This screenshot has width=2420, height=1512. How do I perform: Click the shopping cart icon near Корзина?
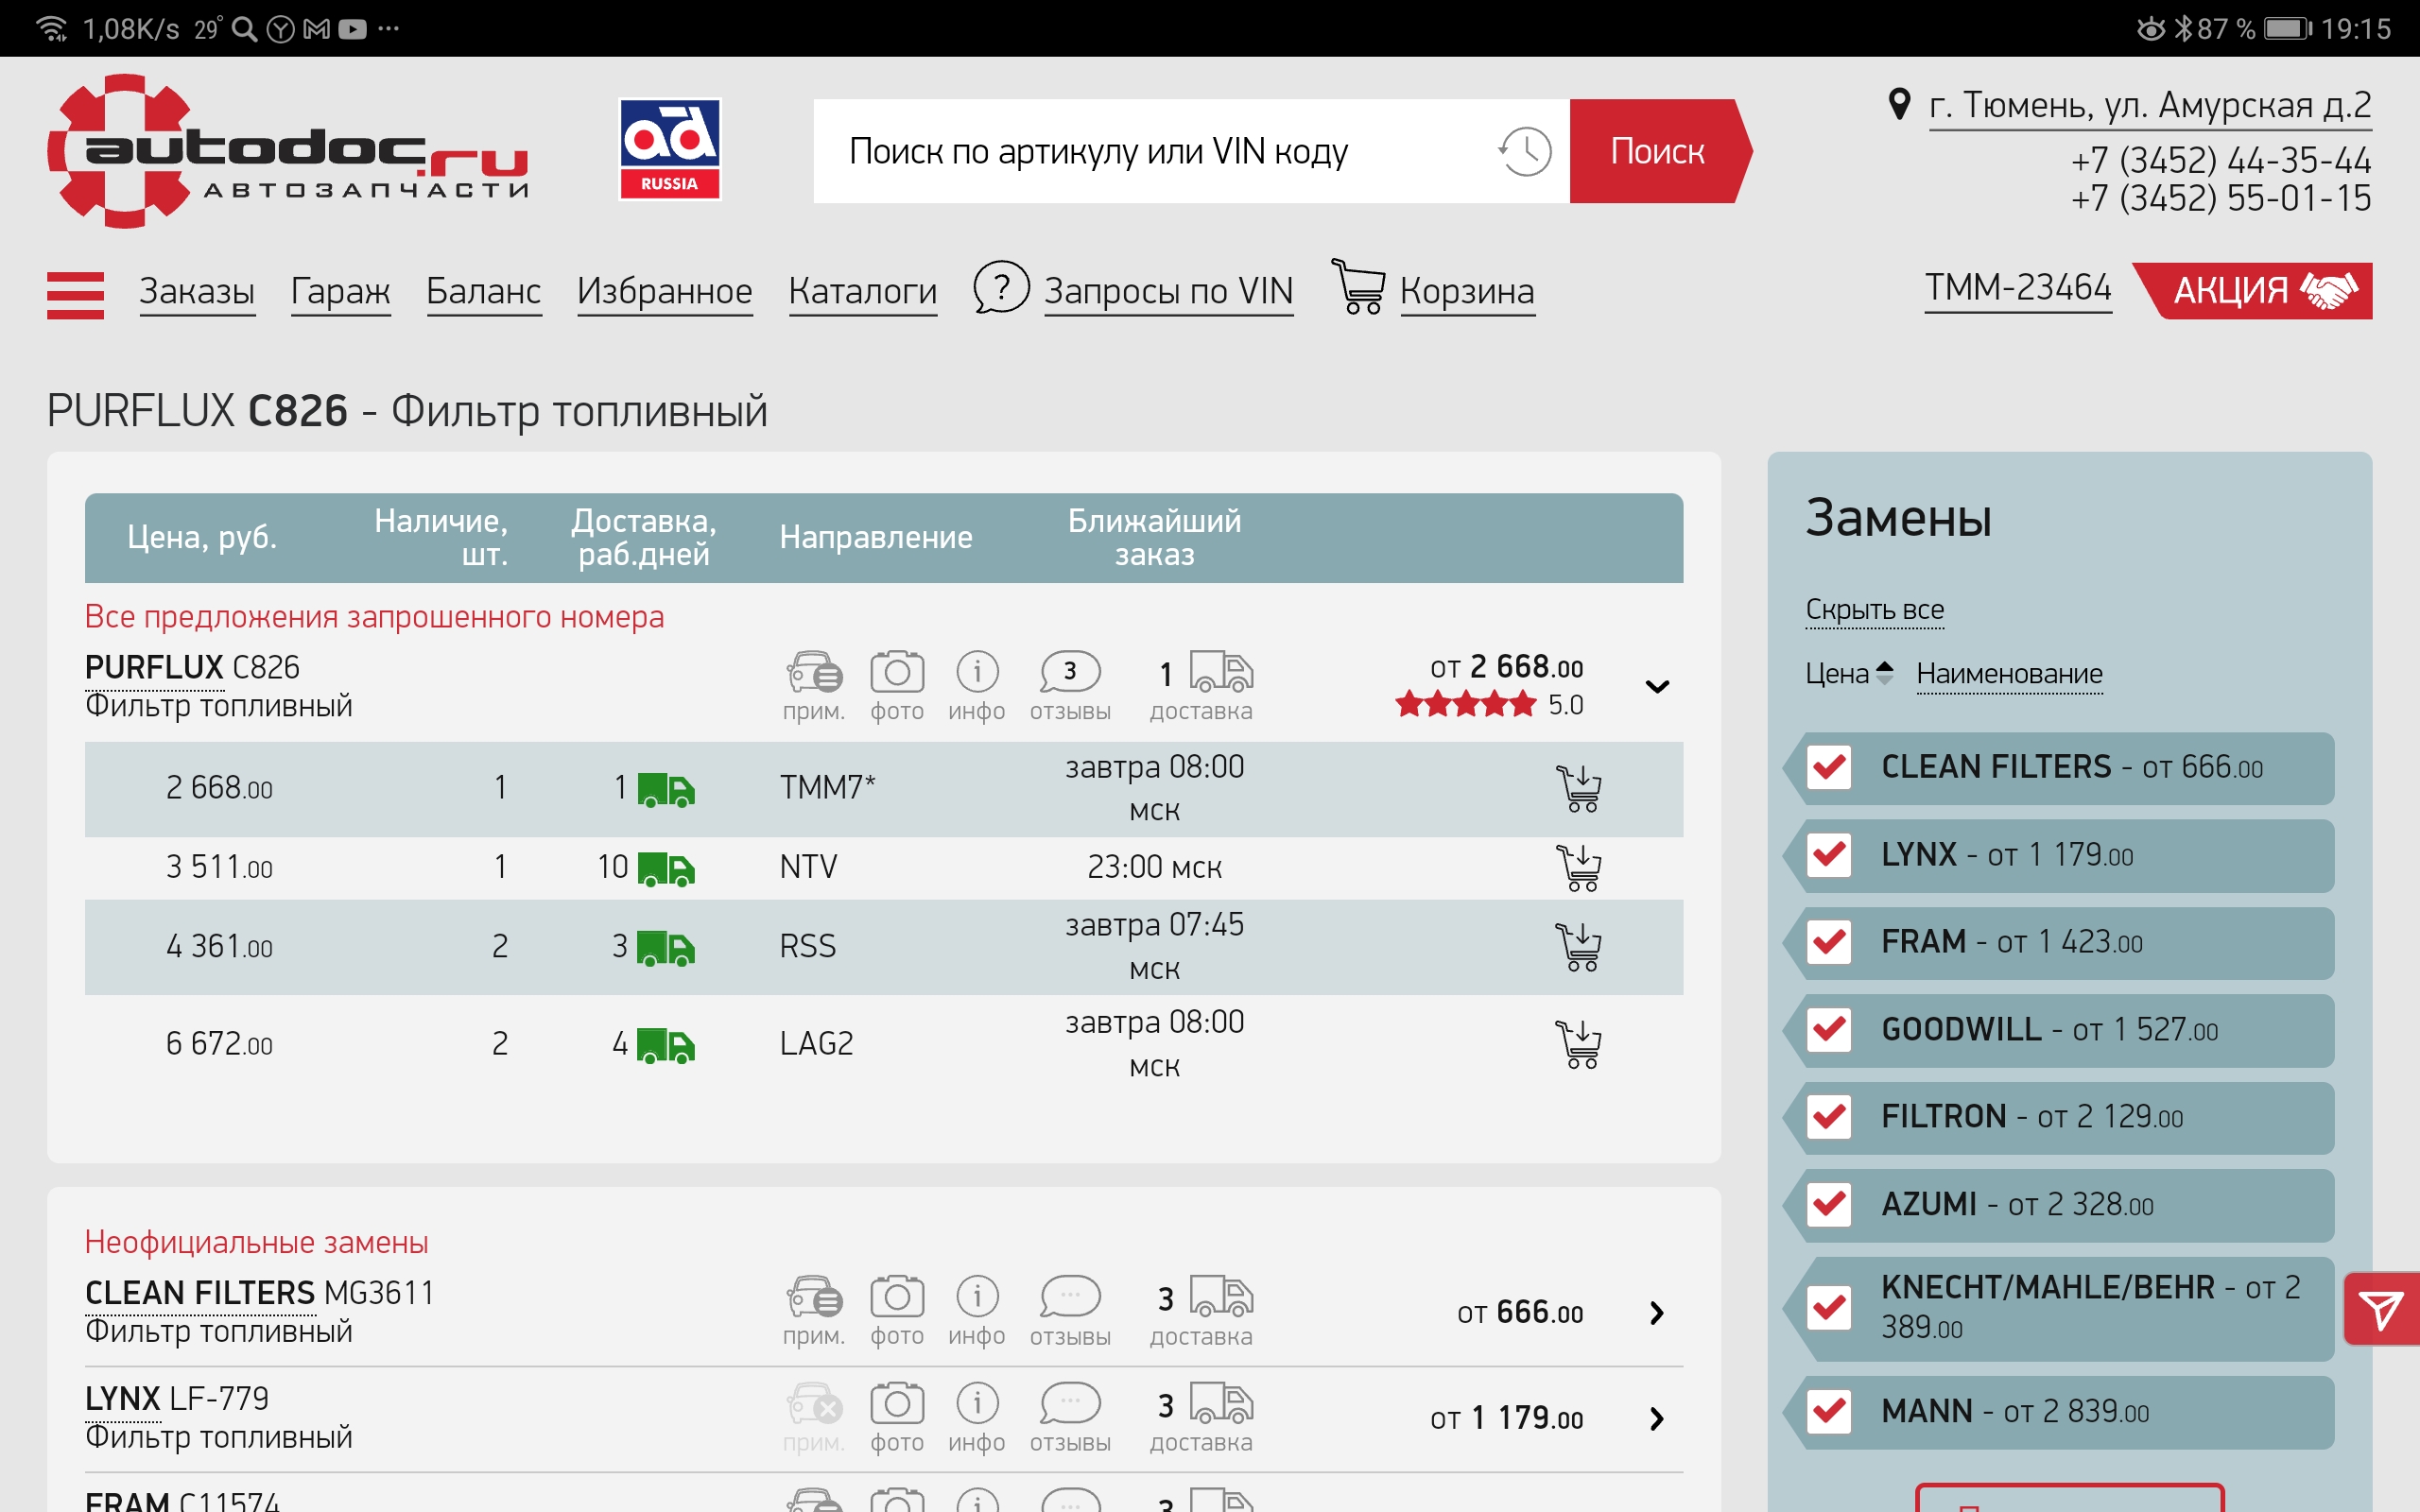click(1358, 287)
